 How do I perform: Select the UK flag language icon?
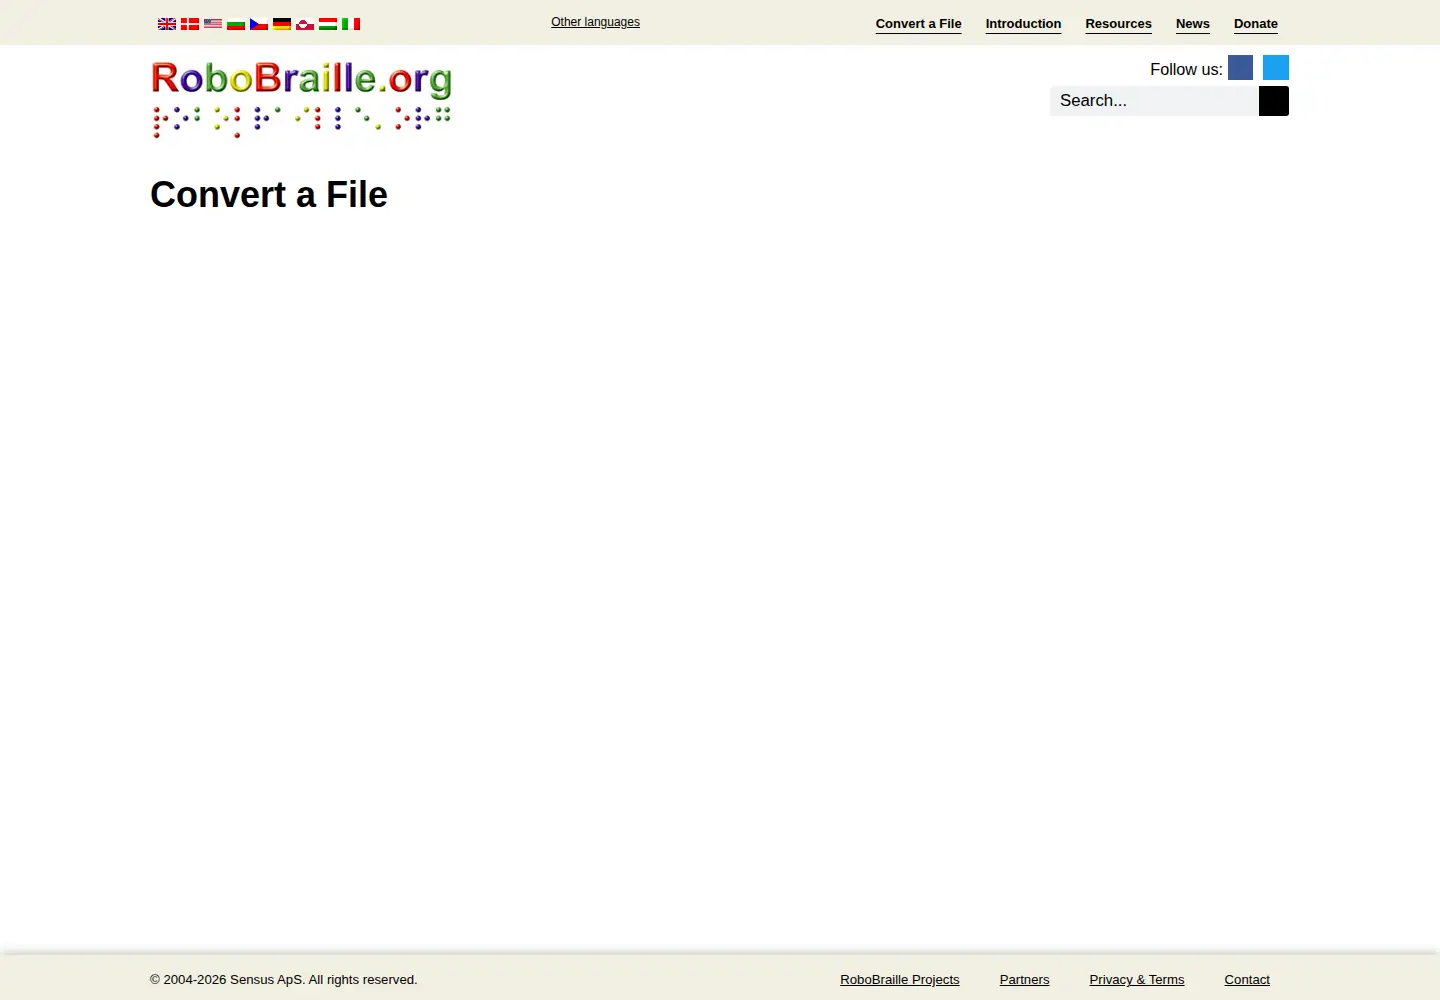[x=167, y=24]
